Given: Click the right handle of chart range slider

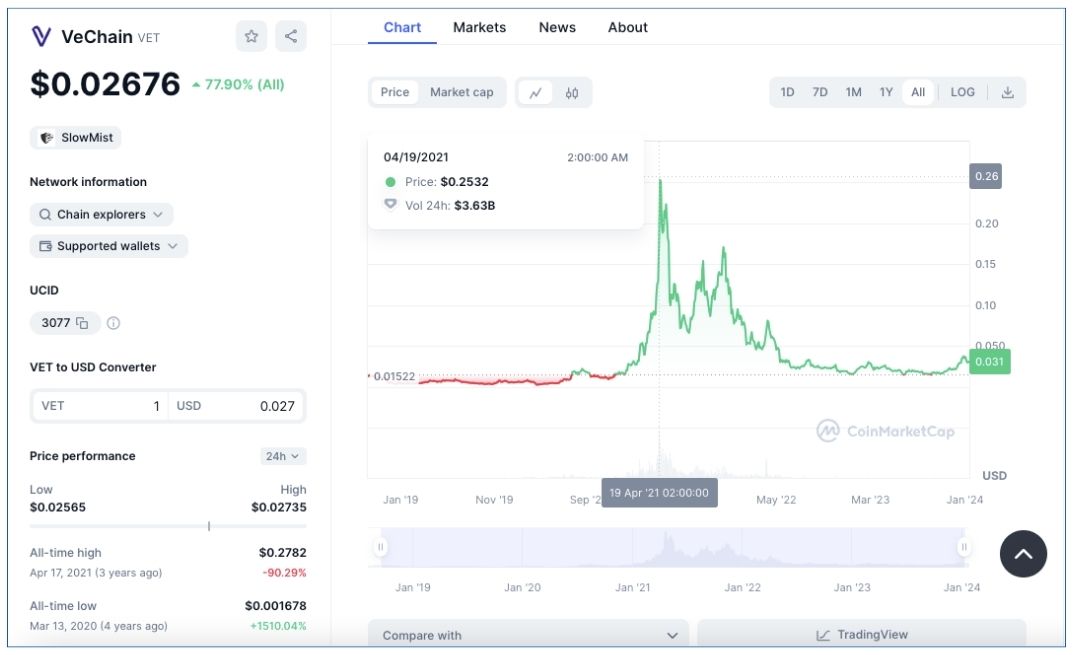Looking at the screenshot, I should (964, 547).
